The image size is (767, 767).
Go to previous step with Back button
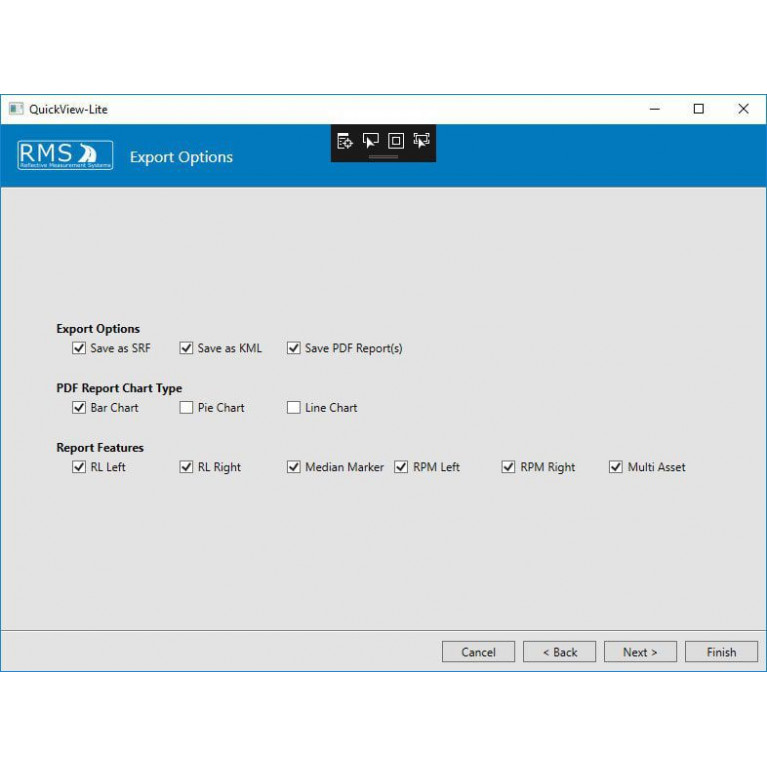(x=559, y=652)
